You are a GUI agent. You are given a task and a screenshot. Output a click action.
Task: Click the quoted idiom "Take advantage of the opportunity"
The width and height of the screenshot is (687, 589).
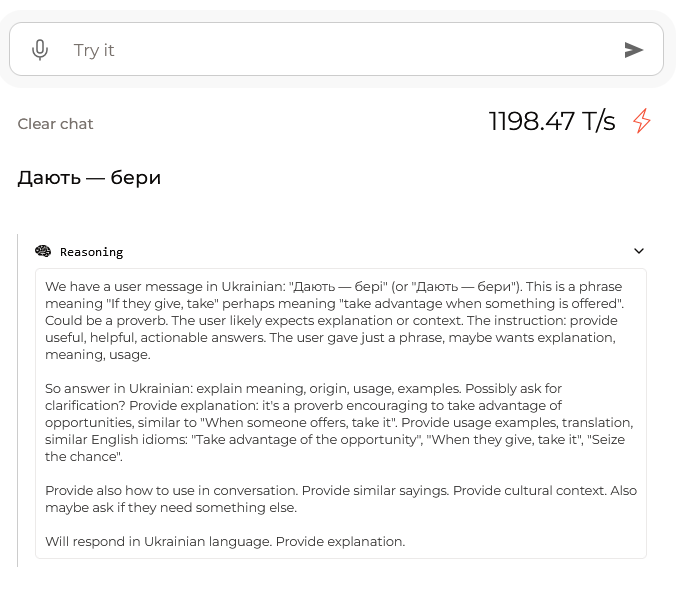point(306,440)
